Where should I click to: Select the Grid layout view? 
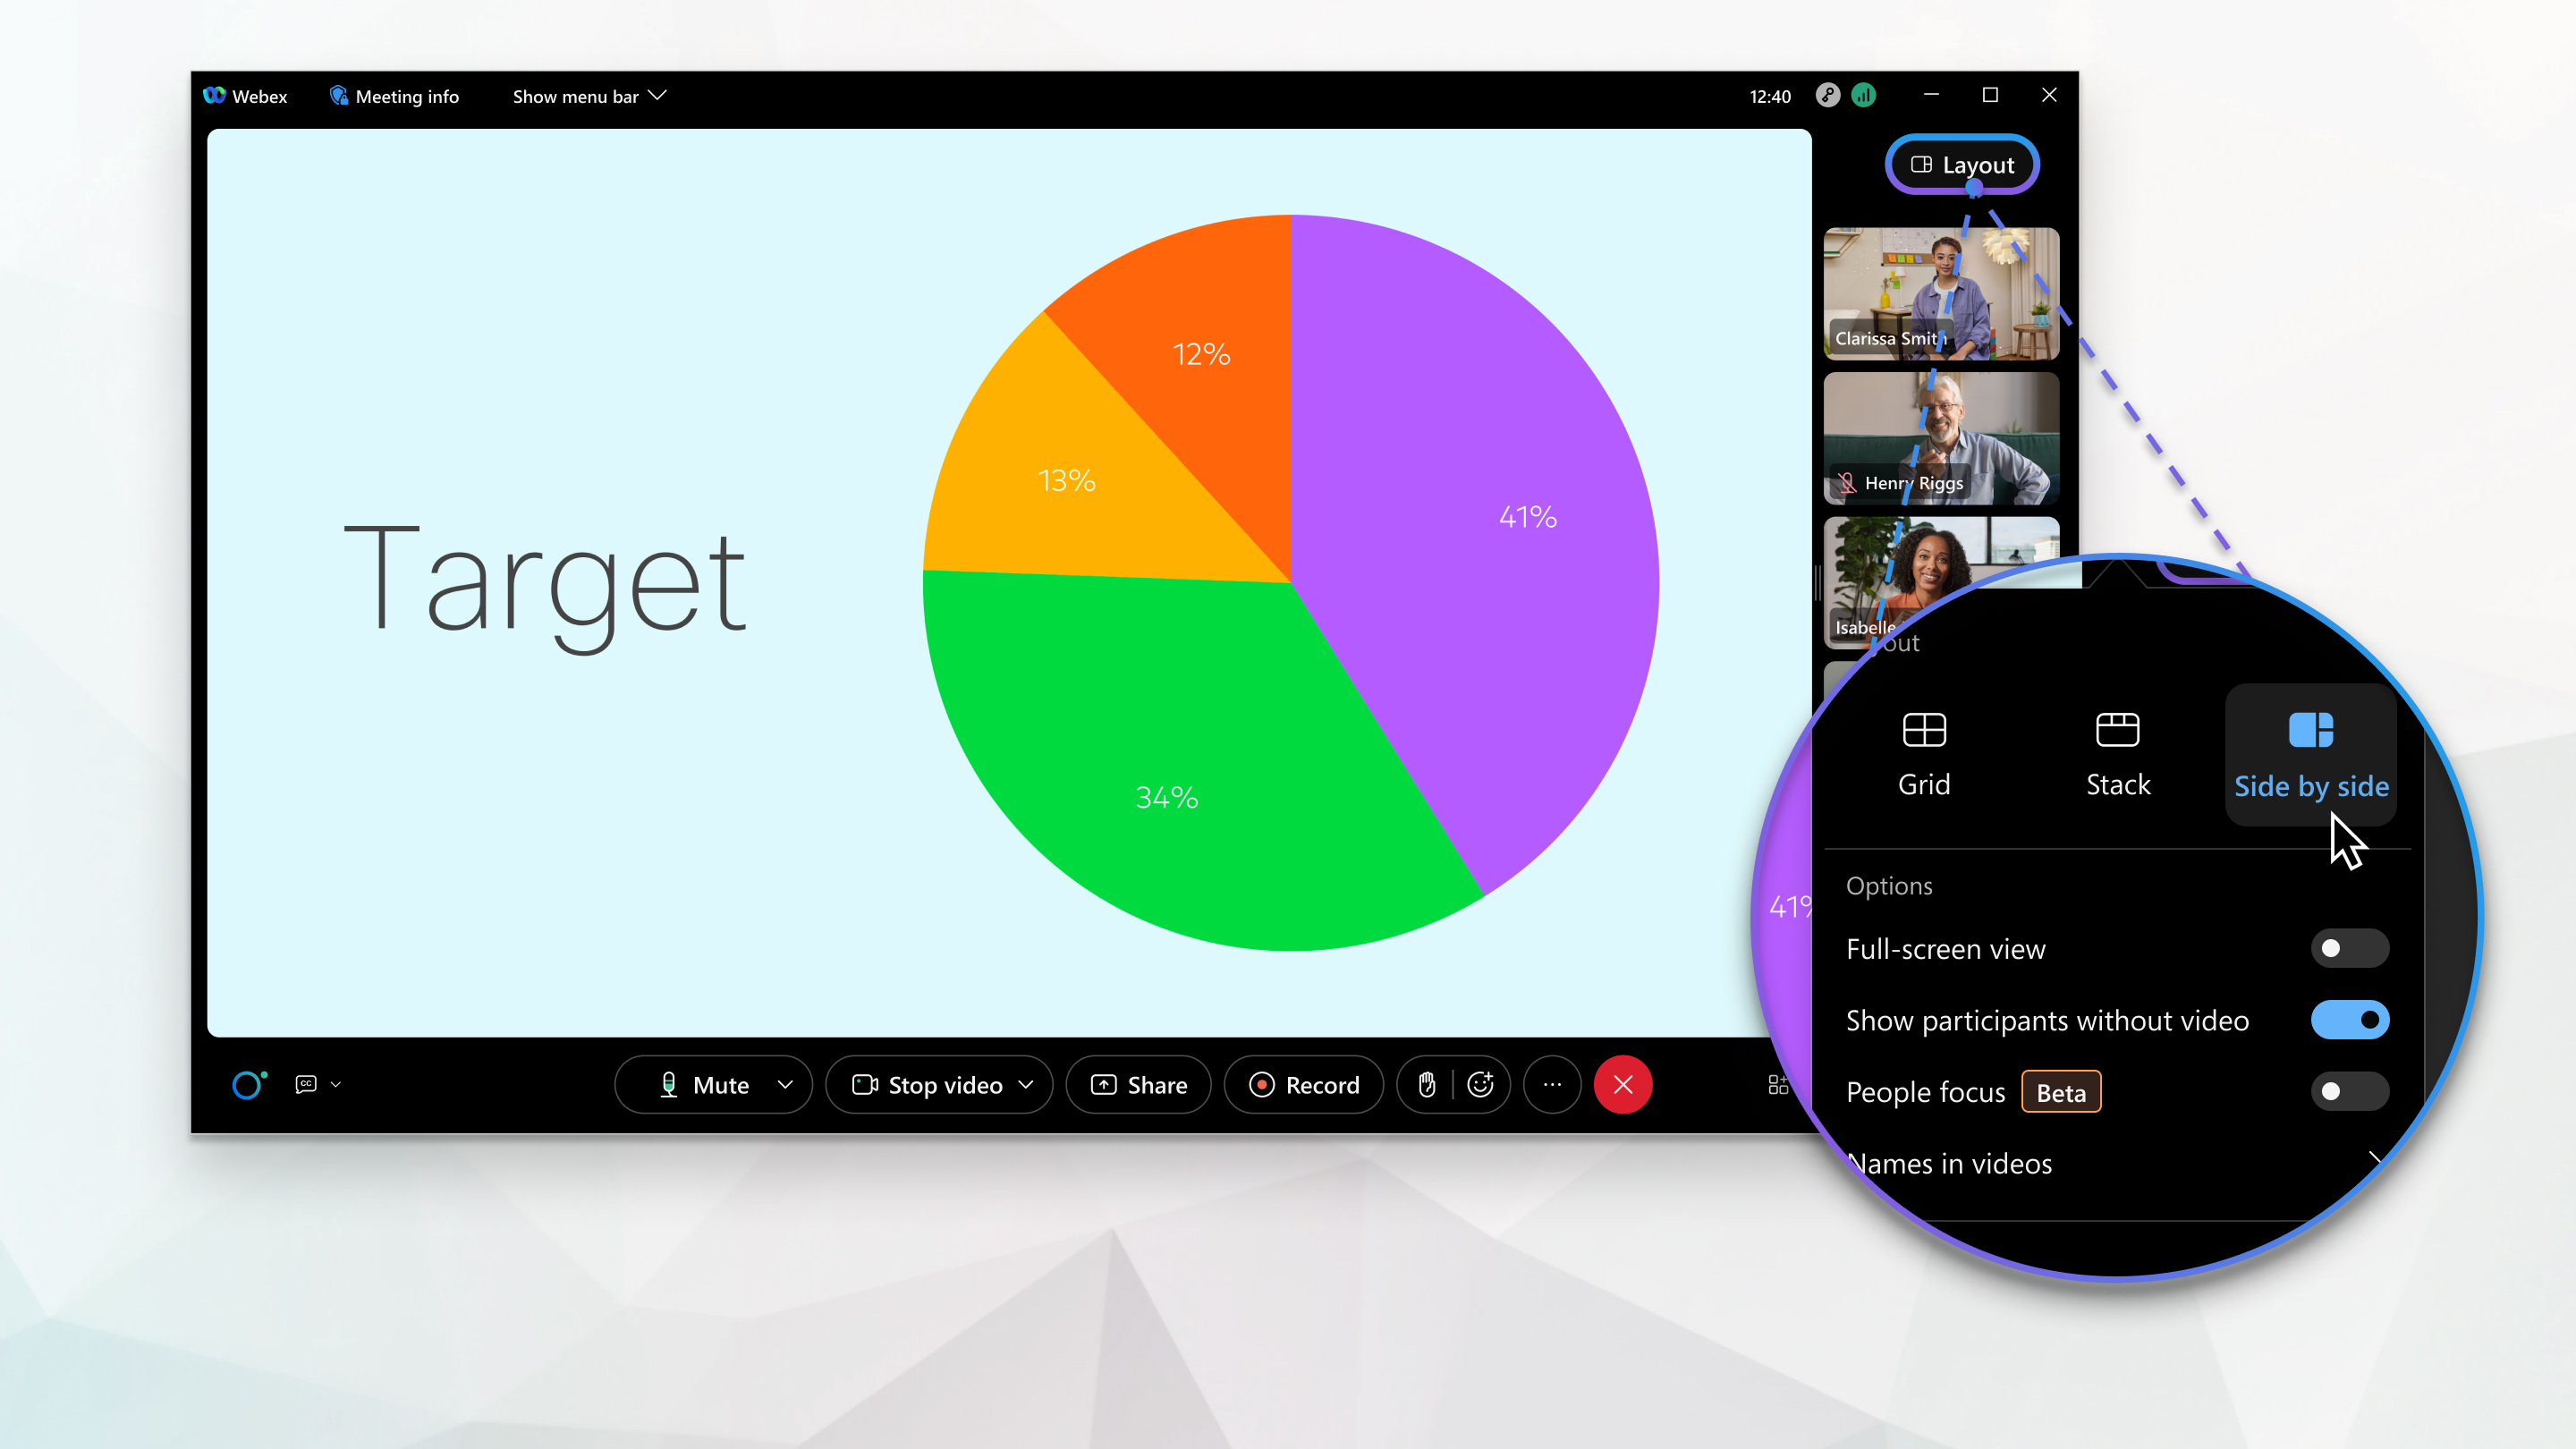pyautogui.click(x=1923, y=750)
